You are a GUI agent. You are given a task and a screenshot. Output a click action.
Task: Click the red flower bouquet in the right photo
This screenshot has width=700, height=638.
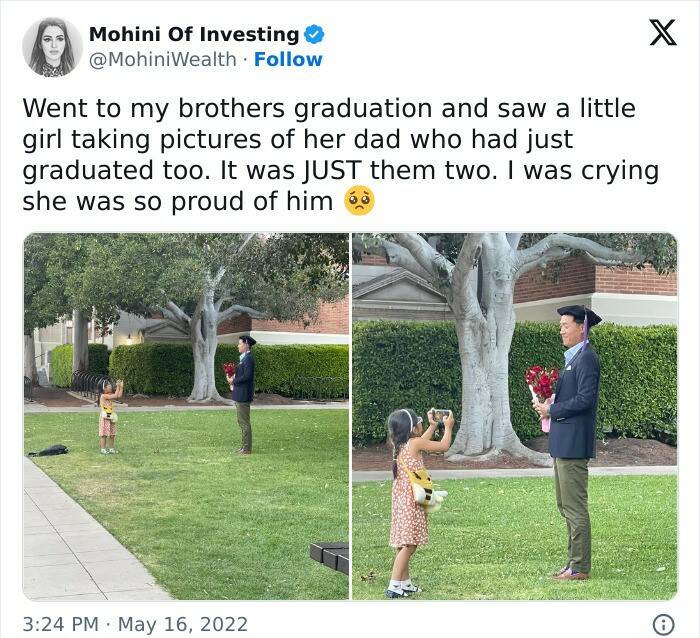pos(541,385)
